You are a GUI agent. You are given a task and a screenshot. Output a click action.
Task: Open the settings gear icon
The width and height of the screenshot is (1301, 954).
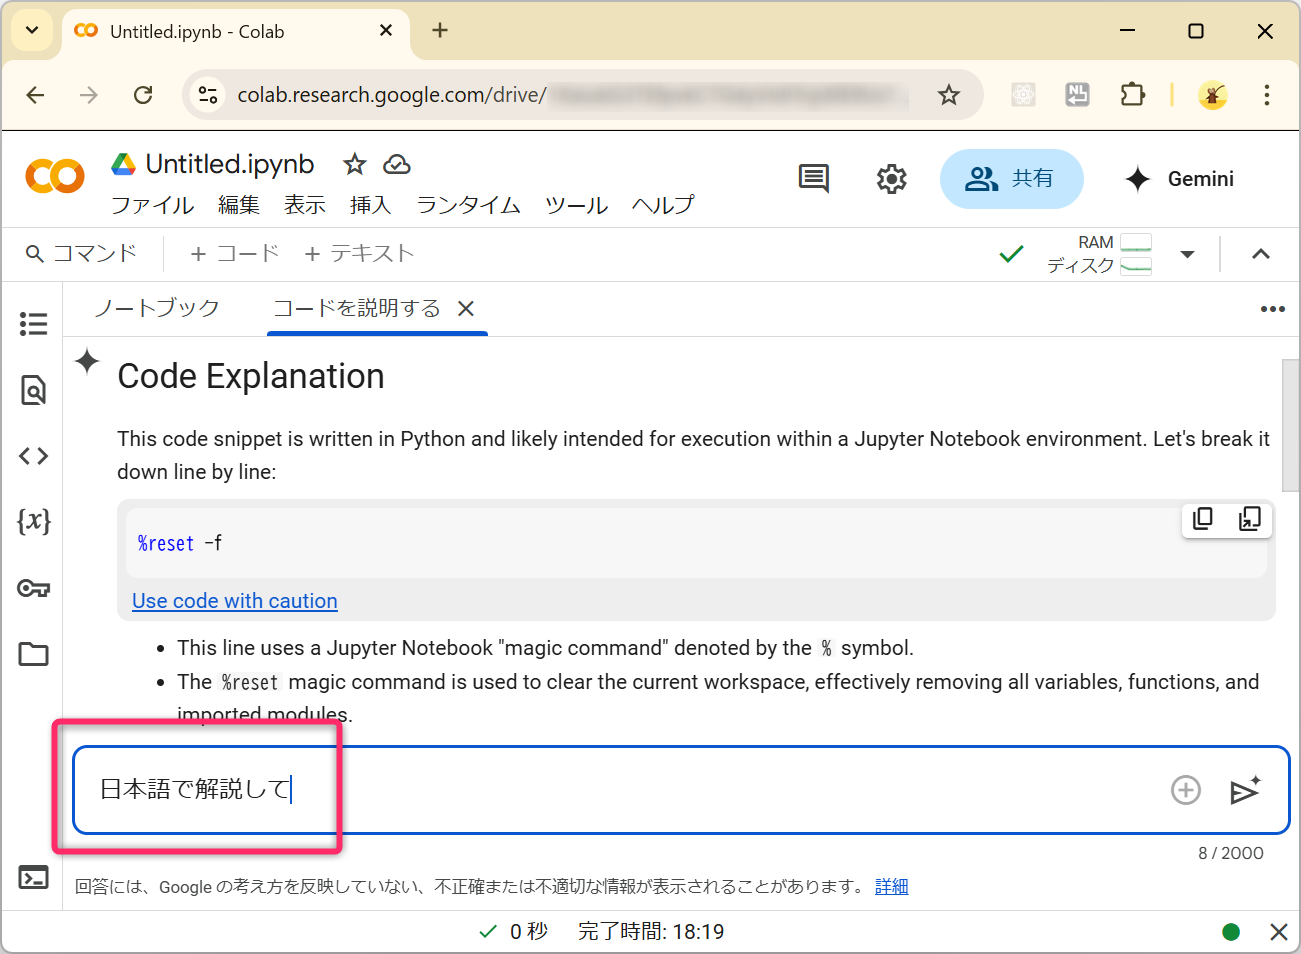(891, 179)
